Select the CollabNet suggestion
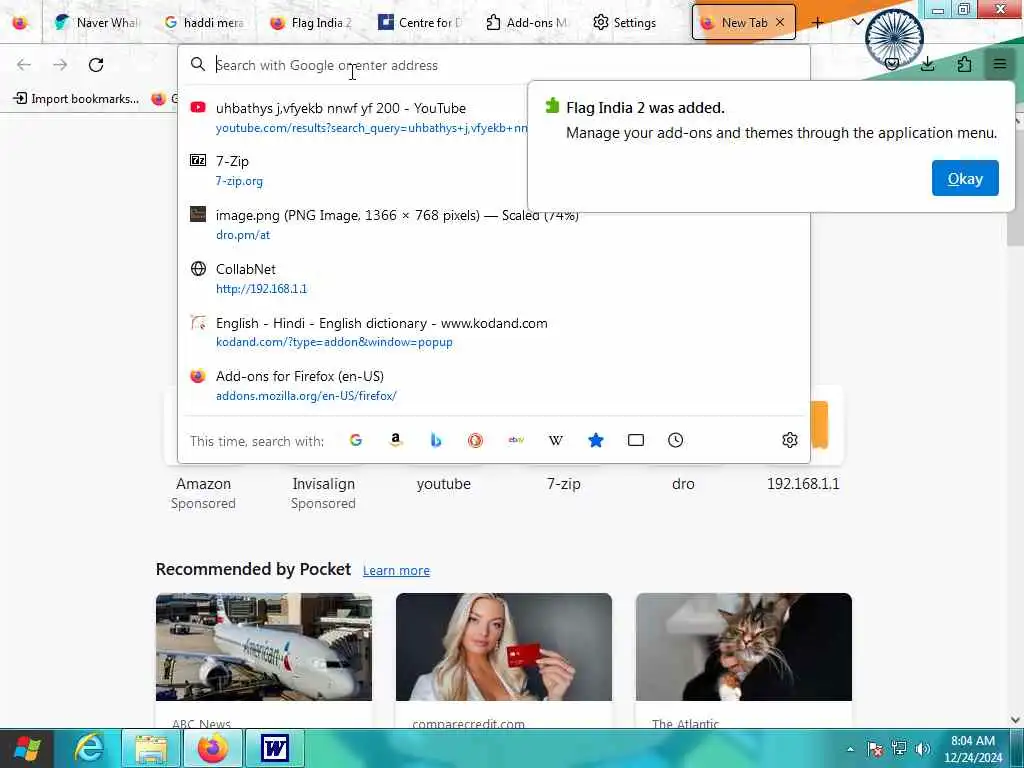 494,278
